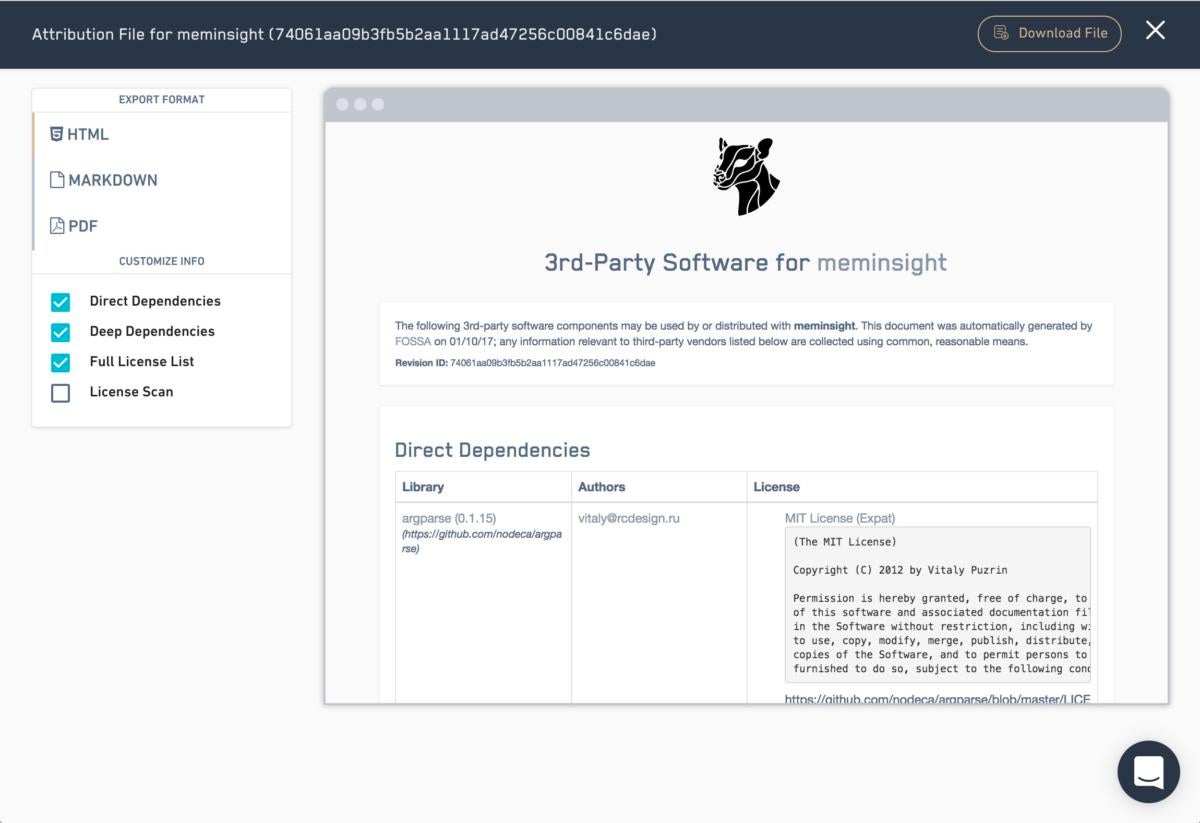The width and height of the screenshot is (1200, 823).
Task: Click the HTML5 icon
Action: point(57,134)
